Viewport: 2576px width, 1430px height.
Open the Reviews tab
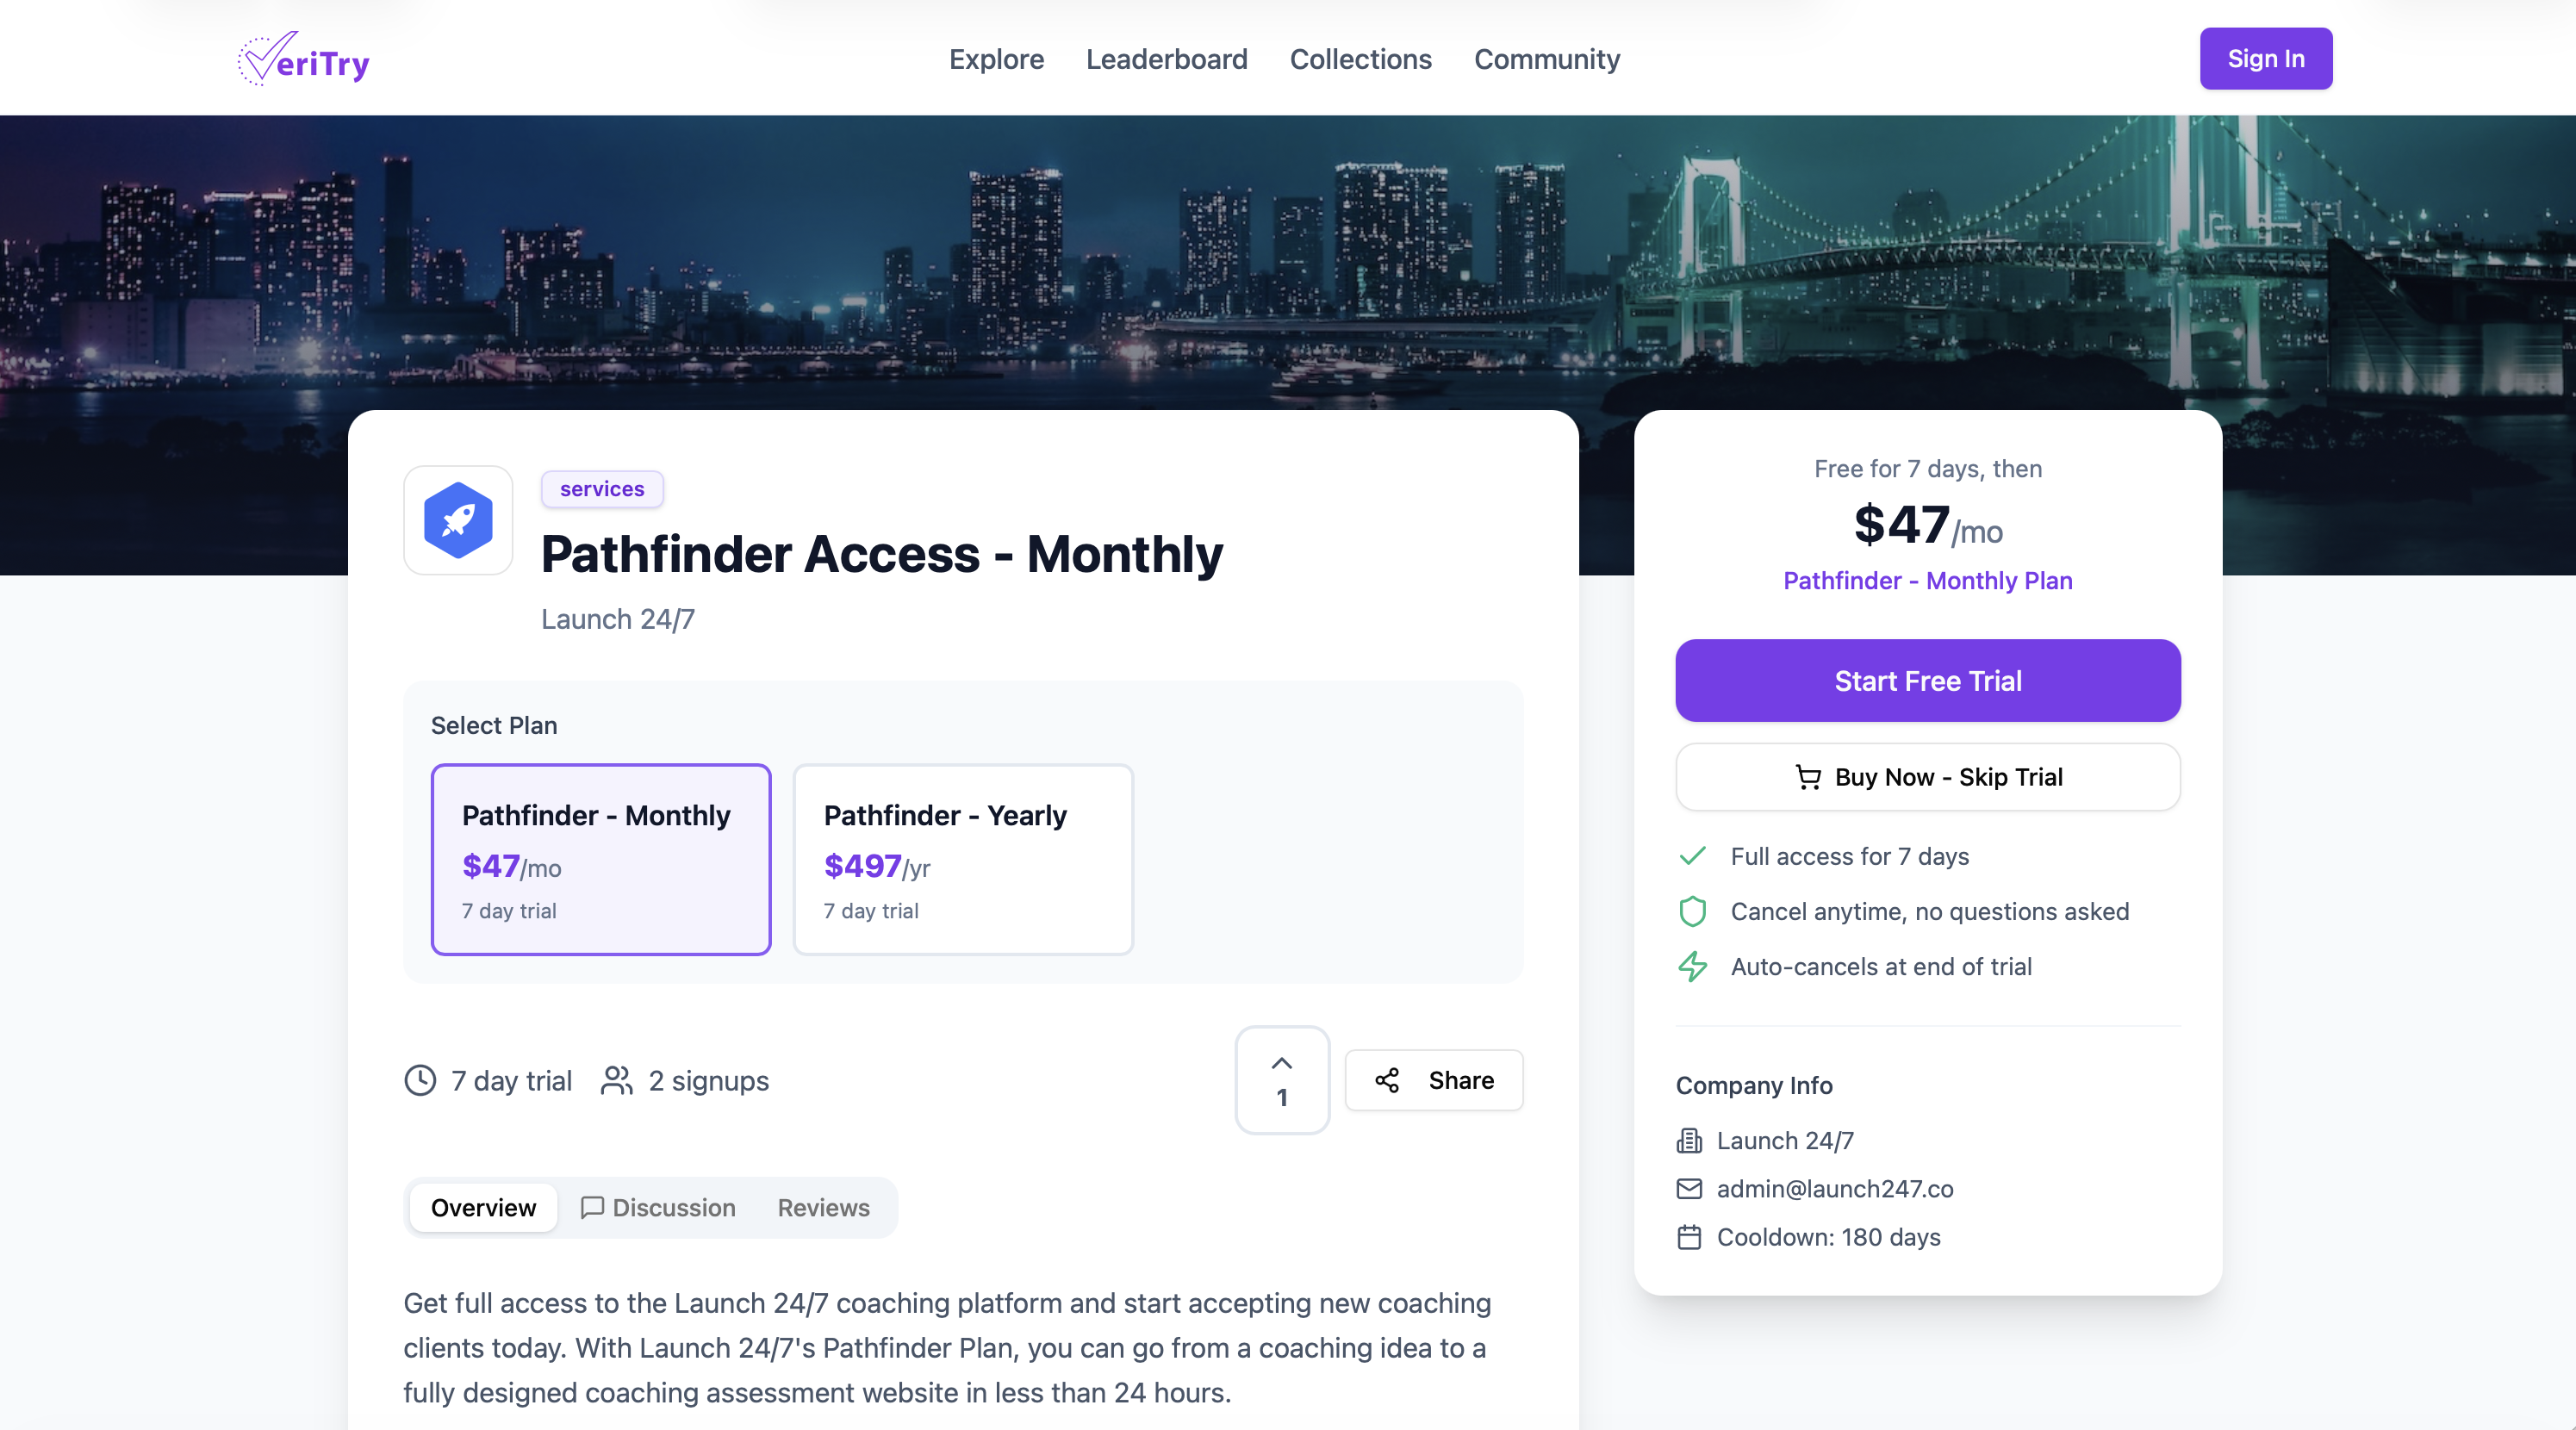point(823,1208)
